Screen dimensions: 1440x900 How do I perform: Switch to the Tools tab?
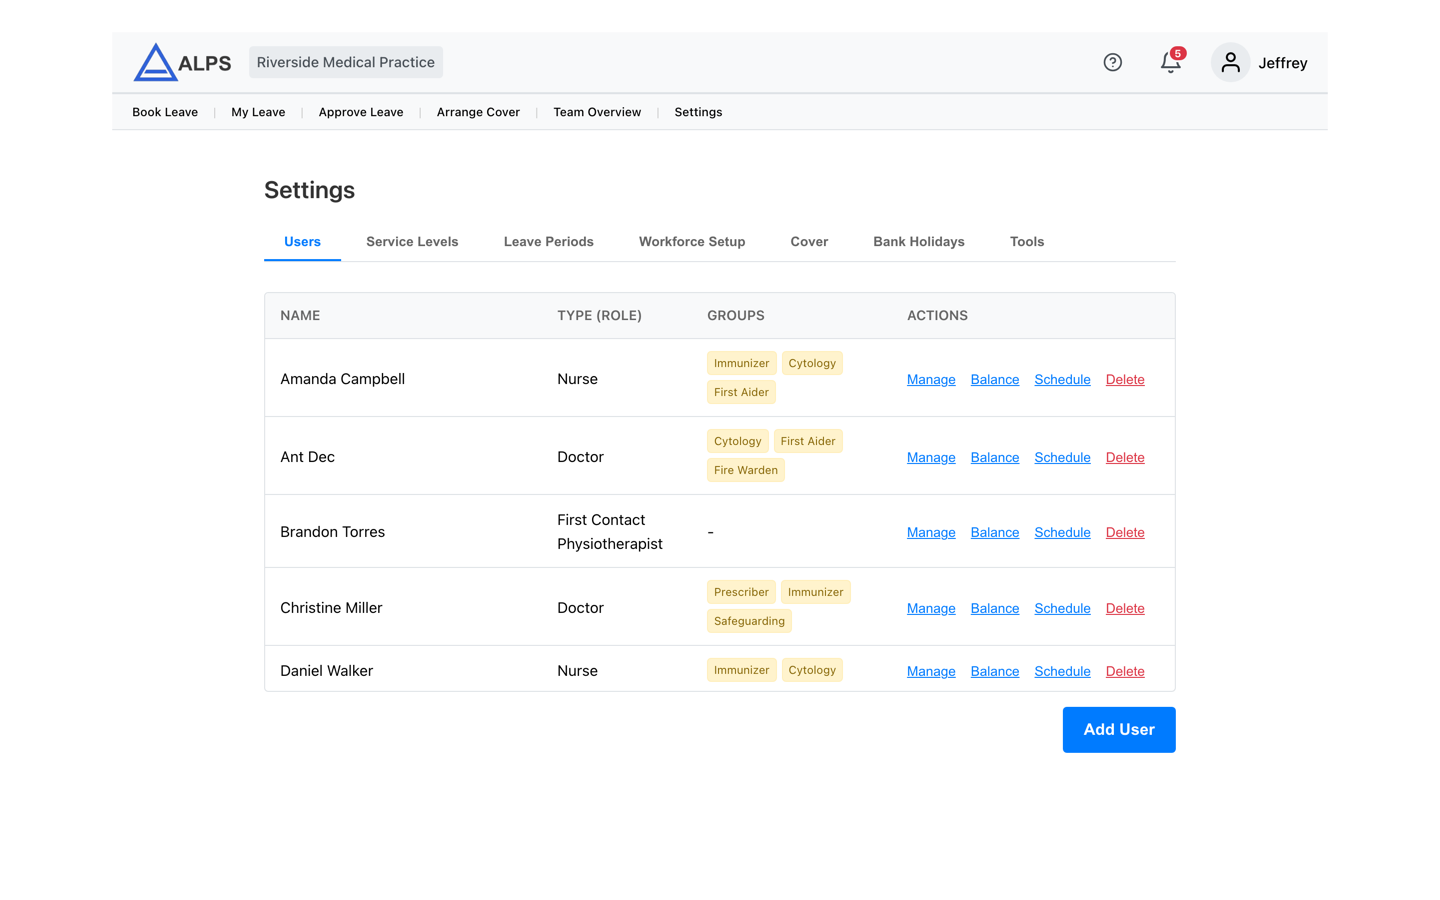[1027, 242]
